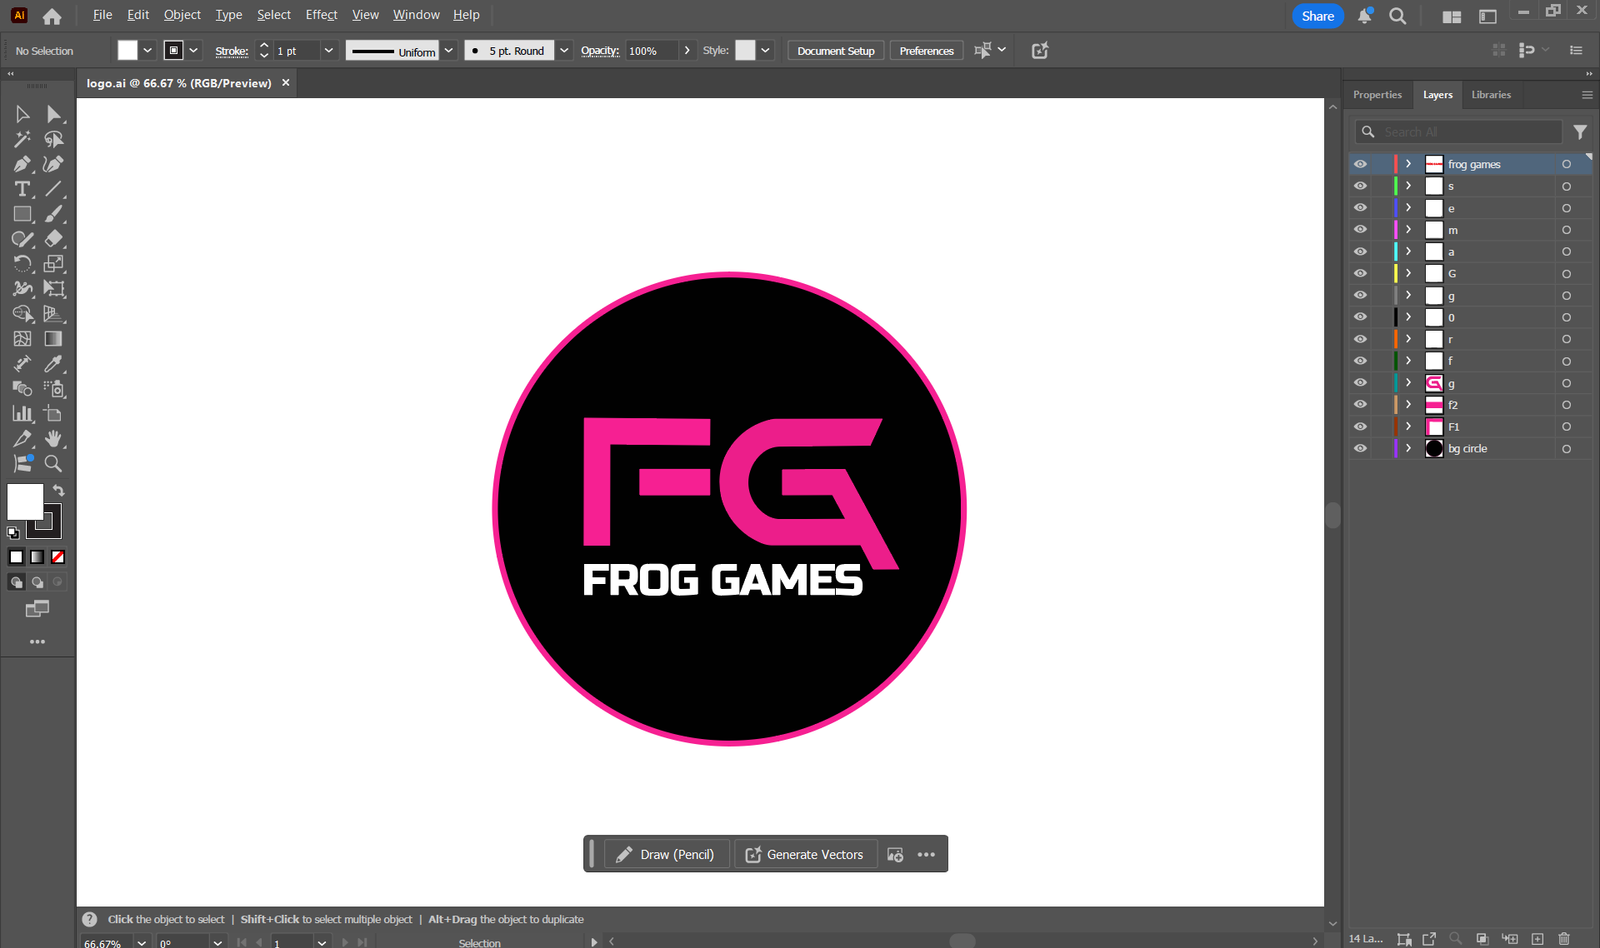Screen dimensions: 1600x948
Task: Click the layers Search All field
Action: coord(1470,132)
